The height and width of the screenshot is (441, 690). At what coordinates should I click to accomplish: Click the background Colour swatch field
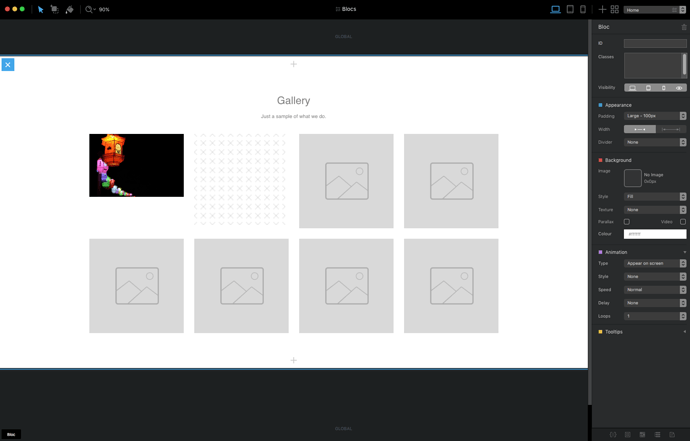[x=655, y=234]
